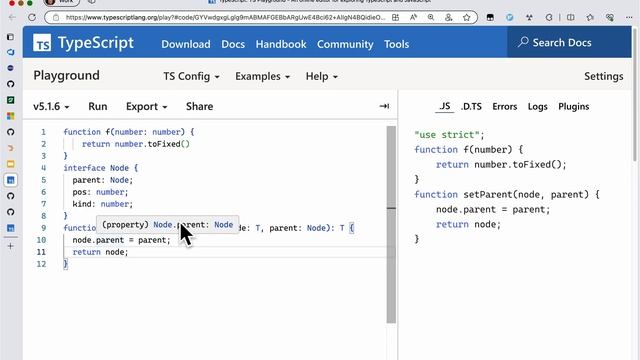Click the TypeScript wordmark link

96,43
